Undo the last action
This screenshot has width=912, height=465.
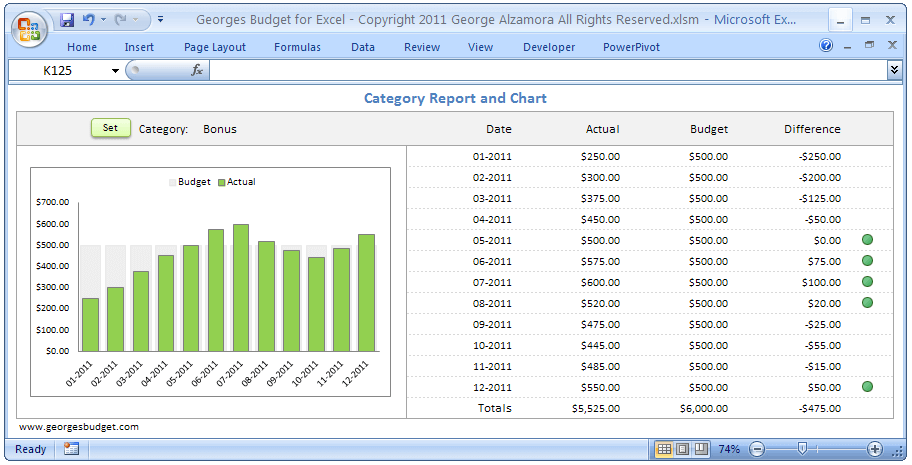(x=88, y=20)
